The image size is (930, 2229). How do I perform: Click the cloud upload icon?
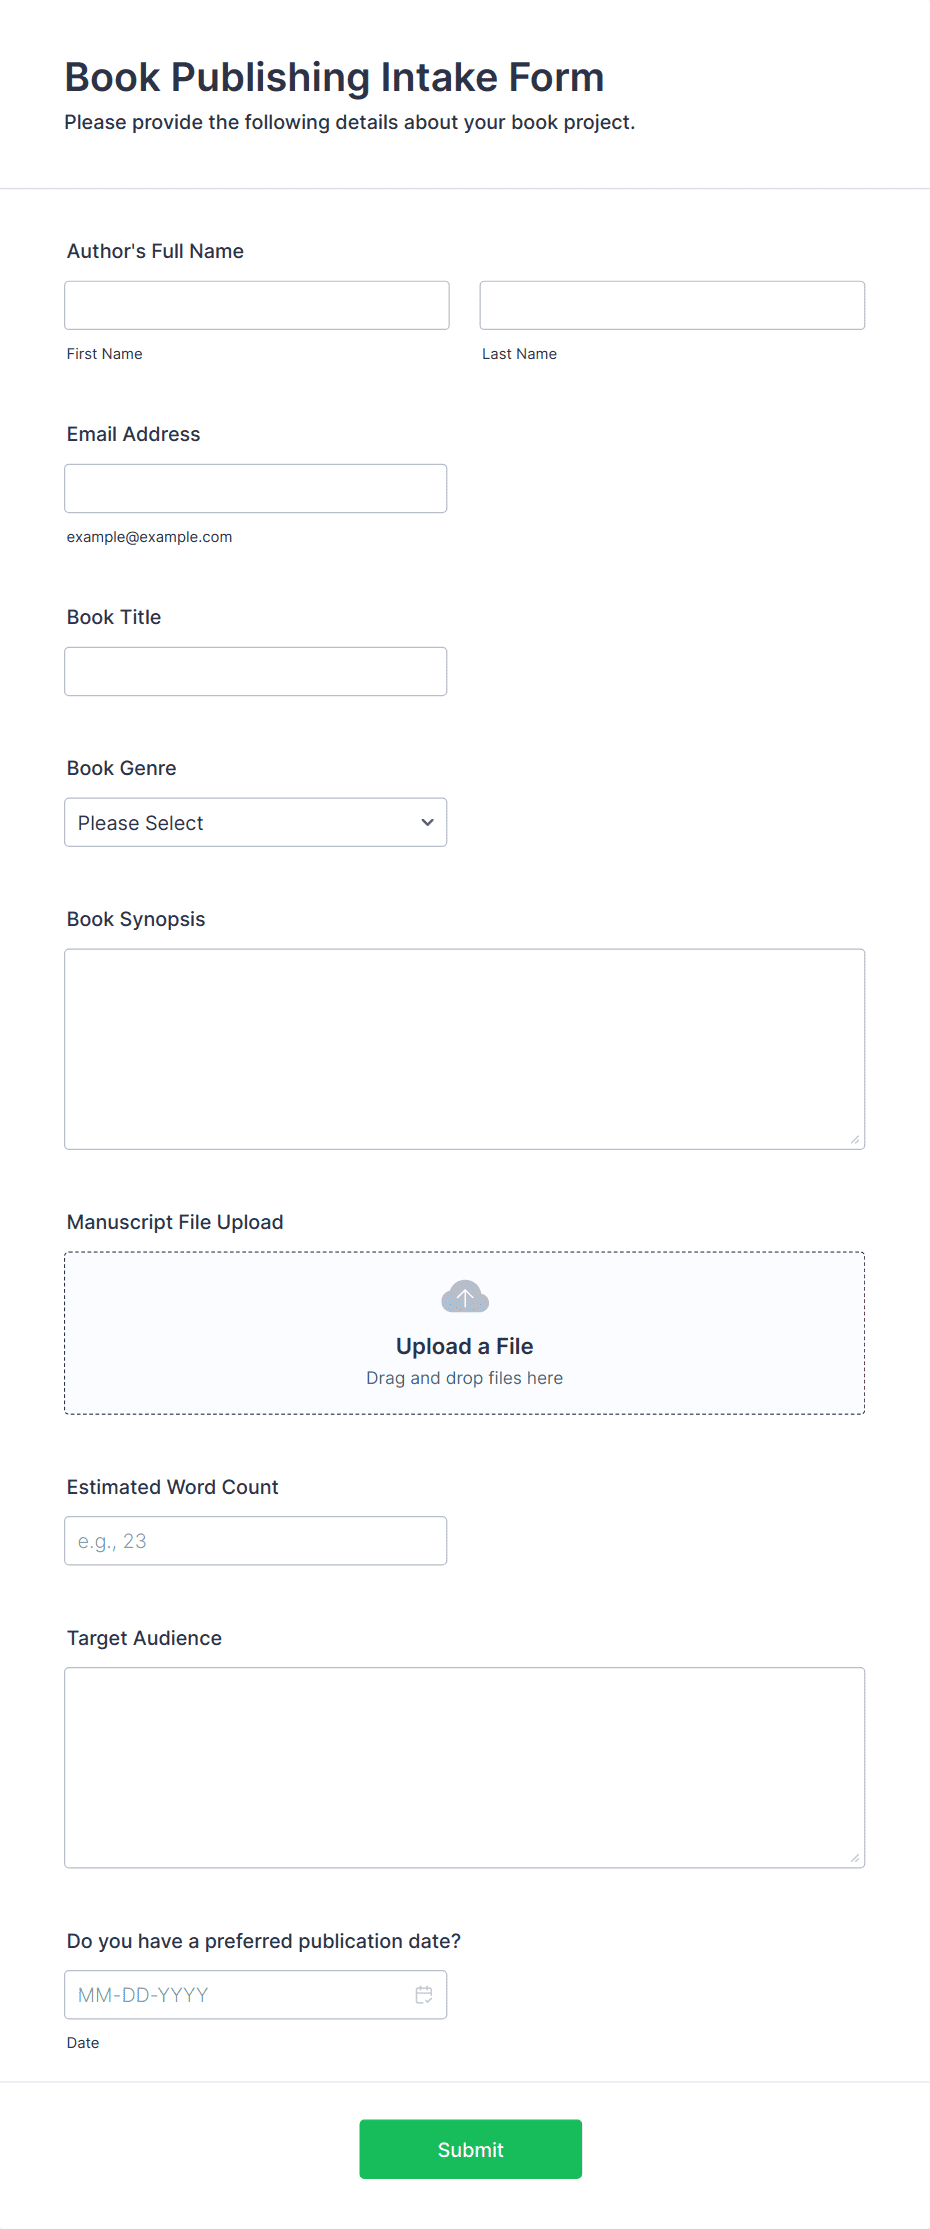pos(465,1296)
